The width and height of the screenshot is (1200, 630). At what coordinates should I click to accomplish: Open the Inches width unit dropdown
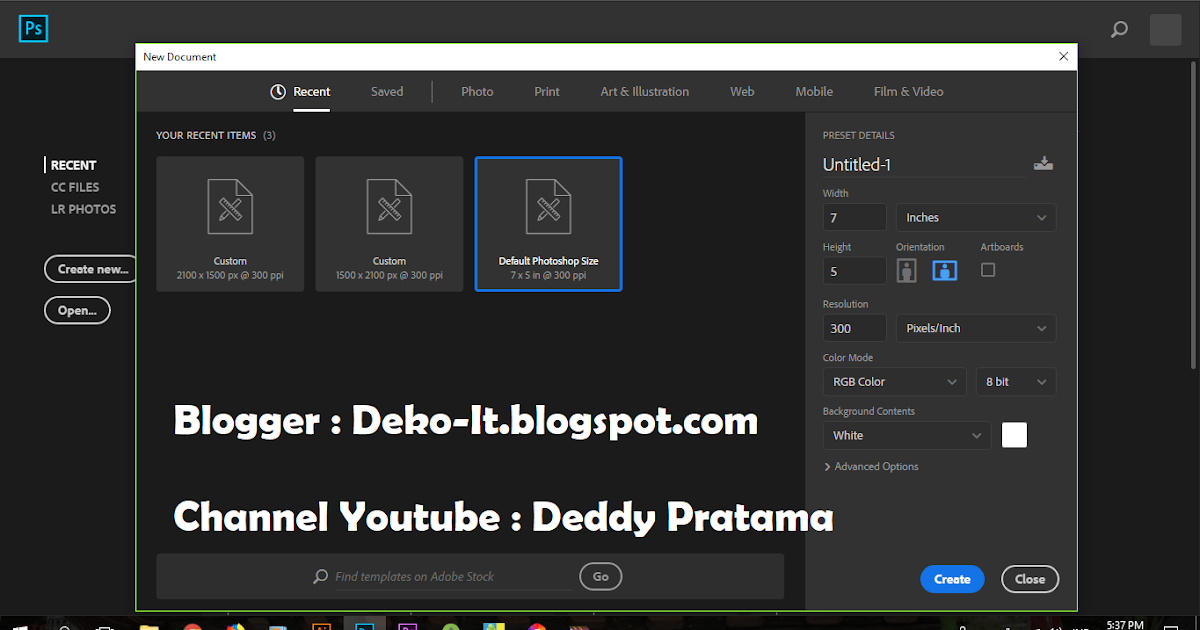976,217
